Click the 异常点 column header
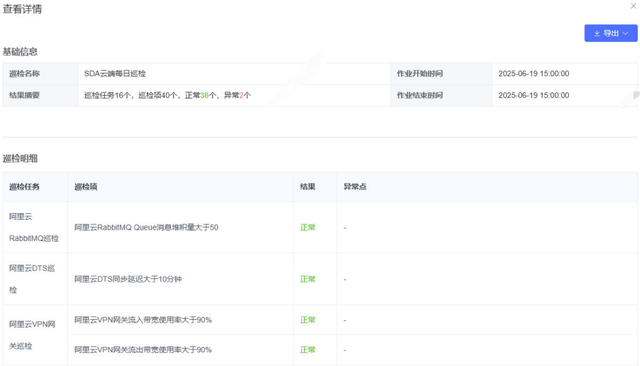This screenshot has height=366, width=640. click(355, 186)
